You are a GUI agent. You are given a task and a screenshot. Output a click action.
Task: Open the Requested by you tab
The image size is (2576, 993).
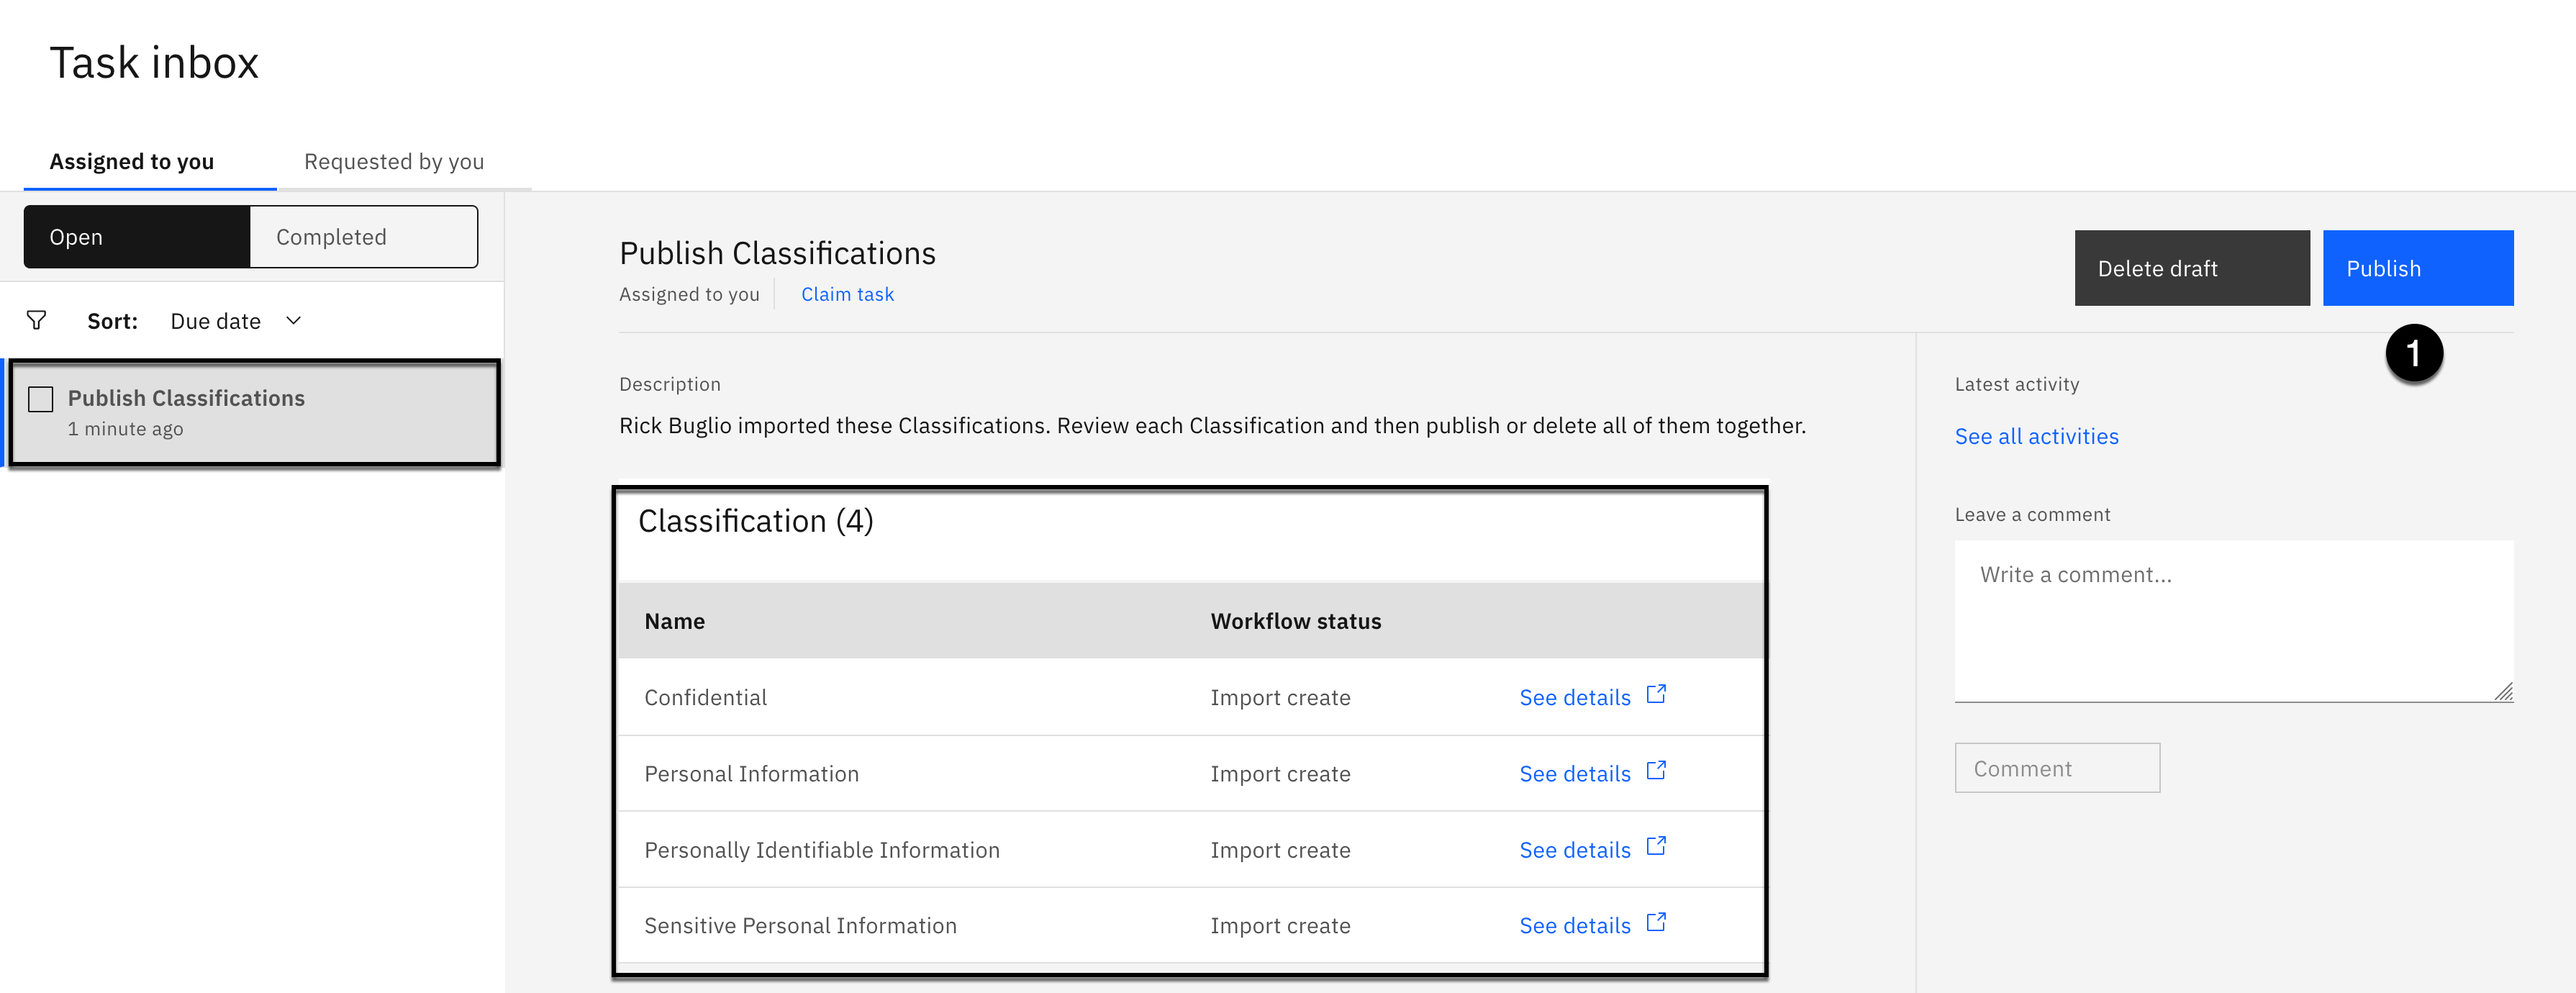pyautogui.click(x=394, y=162)
